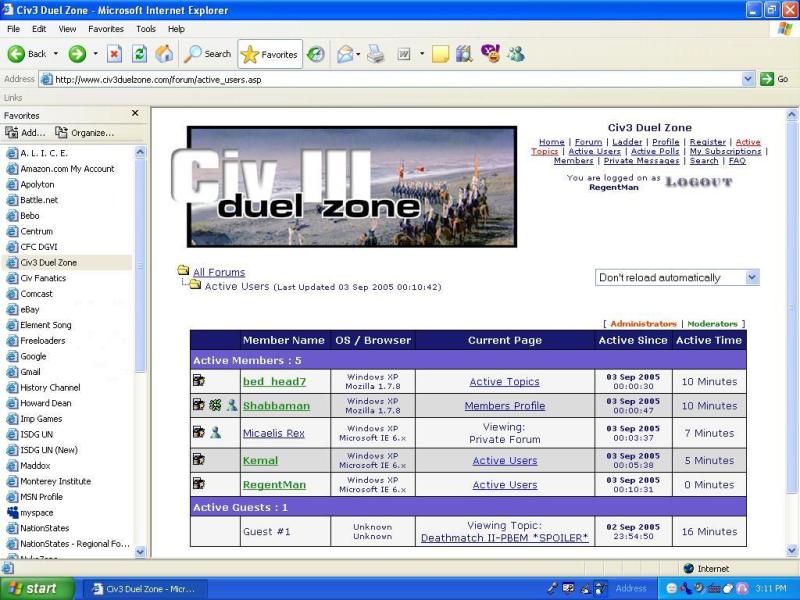
Task: Click Organize... in Favorites panel
Action: (85, 133)
